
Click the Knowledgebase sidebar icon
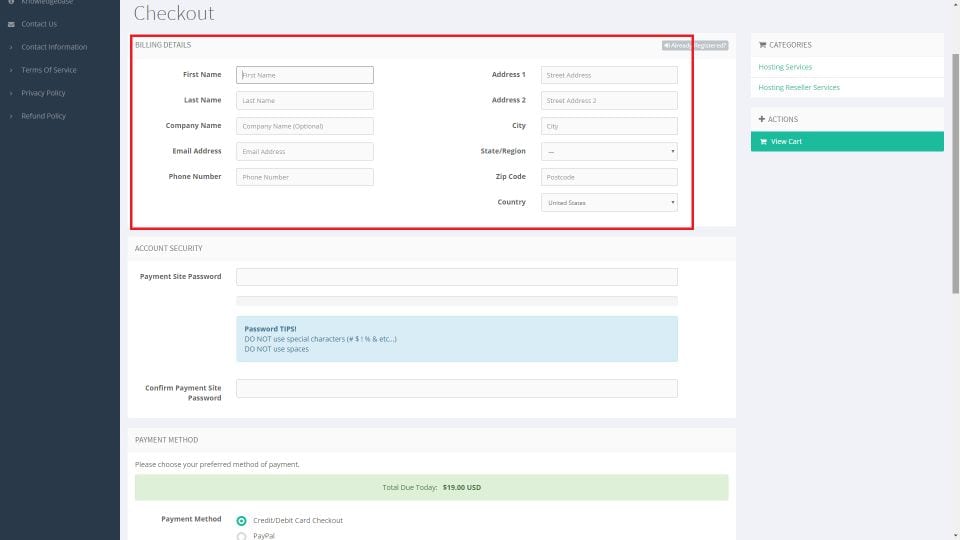11,2
